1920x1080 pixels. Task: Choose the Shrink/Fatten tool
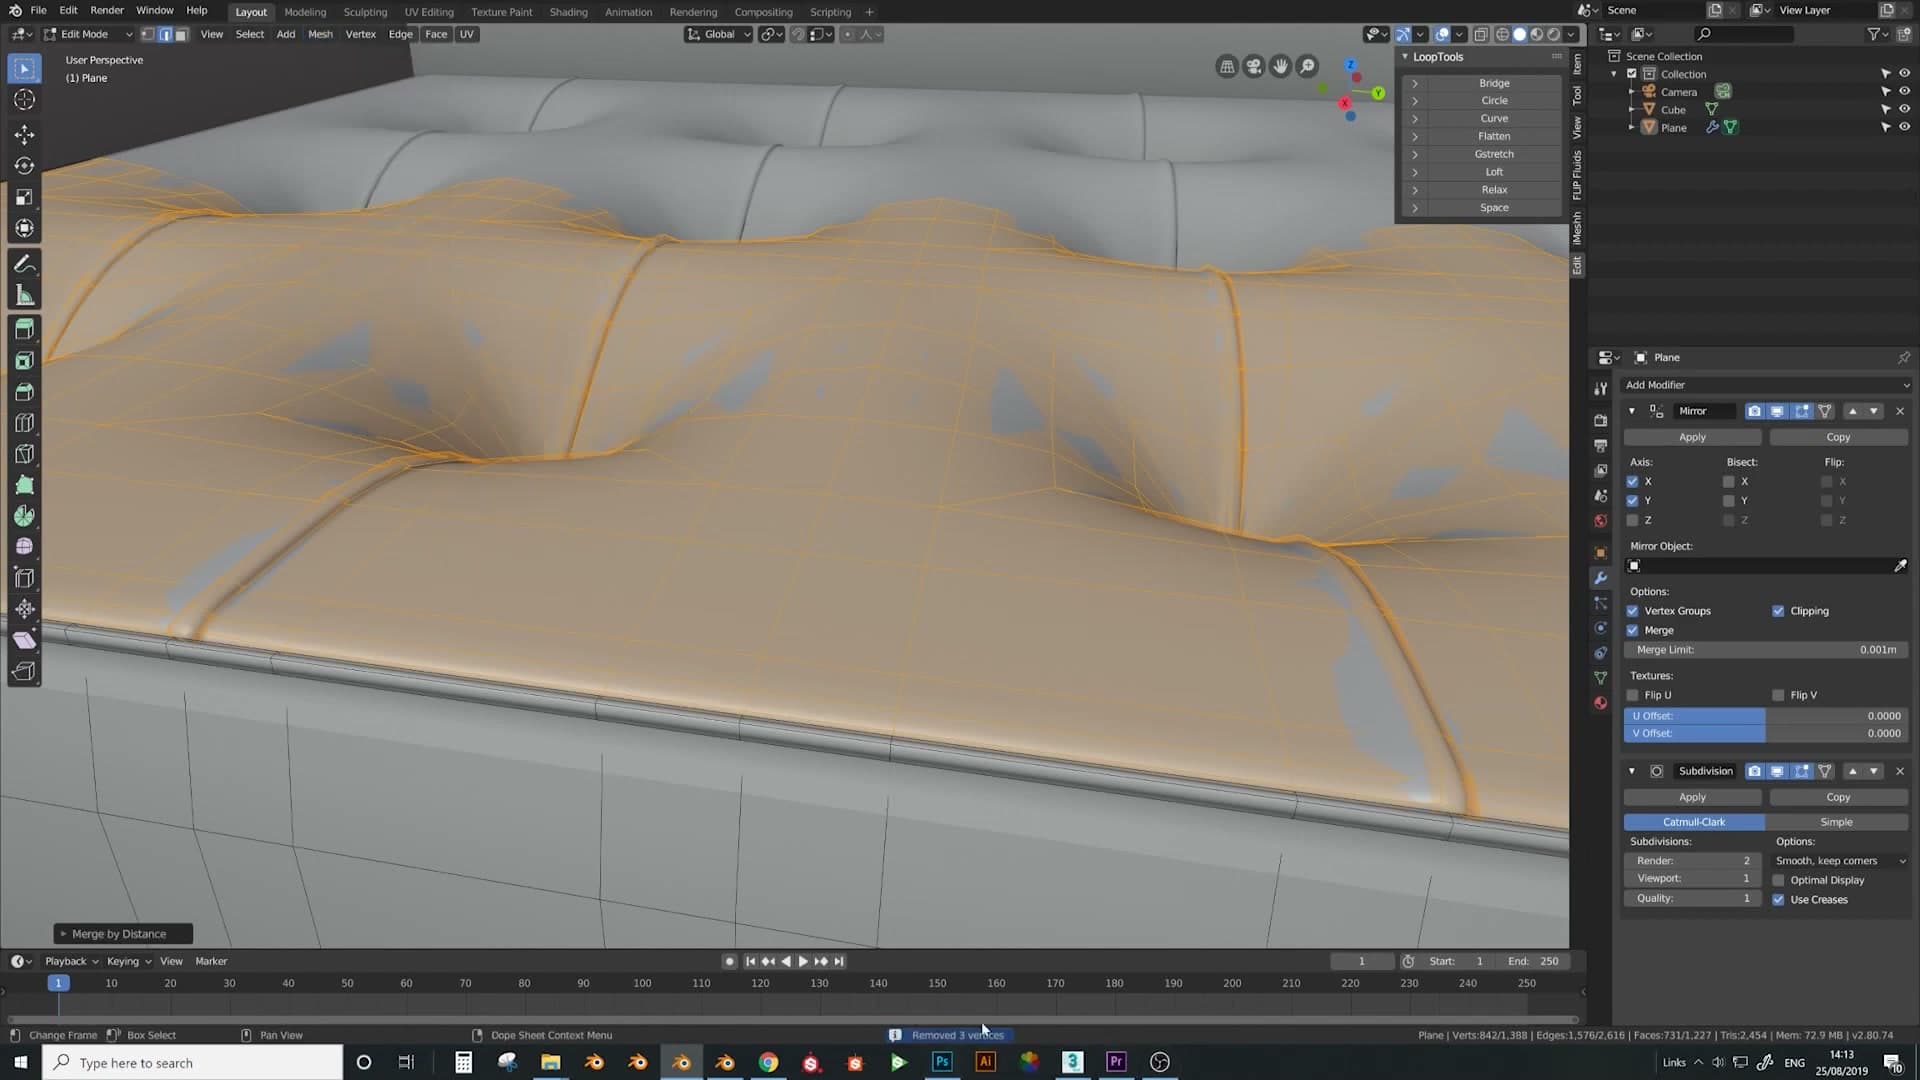pyautogui.click(x=24, y=608)
